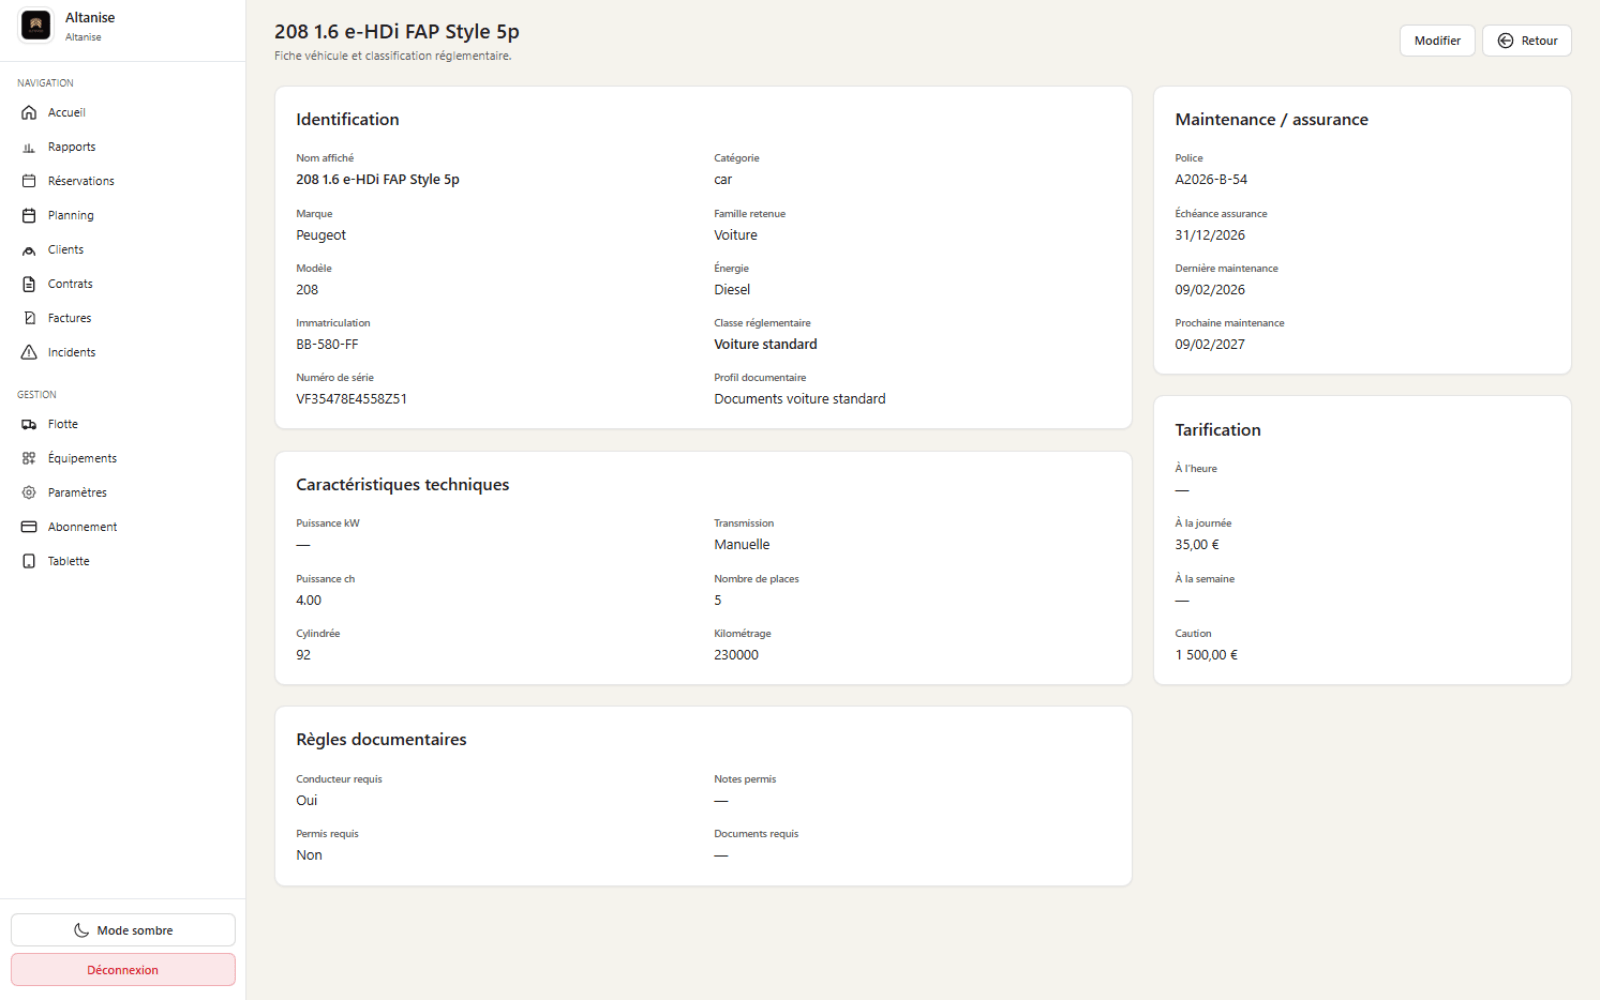Open Factures in the navigation
Viewport: 1600px width, 1000px height.
pyautogui.click(x=69, y=318)
